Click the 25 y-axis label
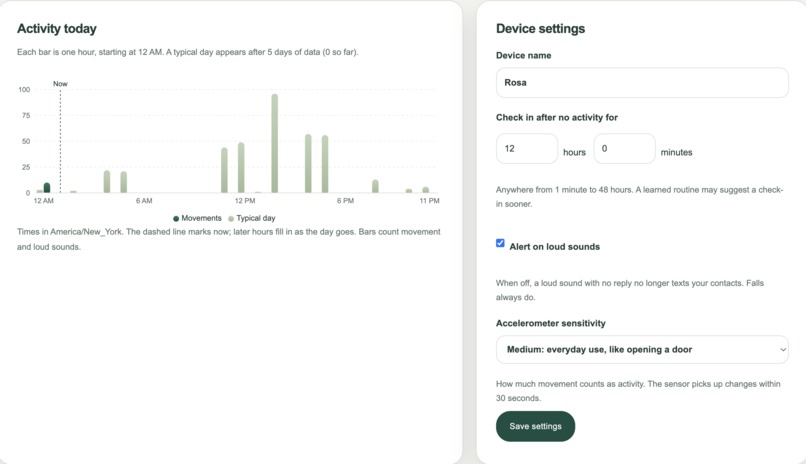This screenshot has width=806, height=464. coord(26,167)
